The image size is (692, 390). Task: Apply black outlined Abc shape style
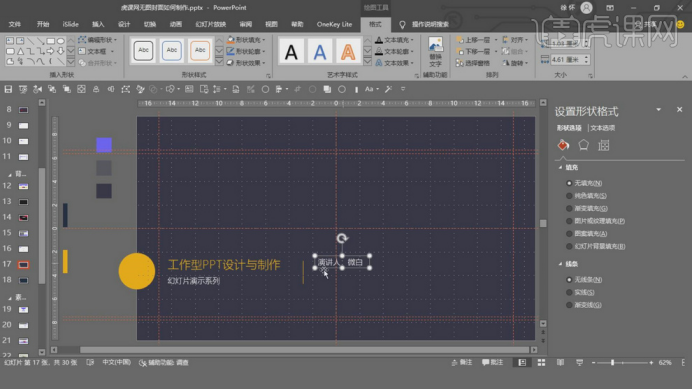pos(143,50)
